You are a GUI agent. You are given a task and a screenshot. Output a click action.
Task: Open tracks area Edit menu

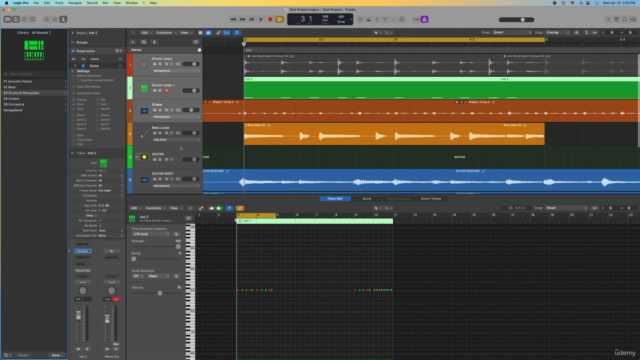pos(145,33)
